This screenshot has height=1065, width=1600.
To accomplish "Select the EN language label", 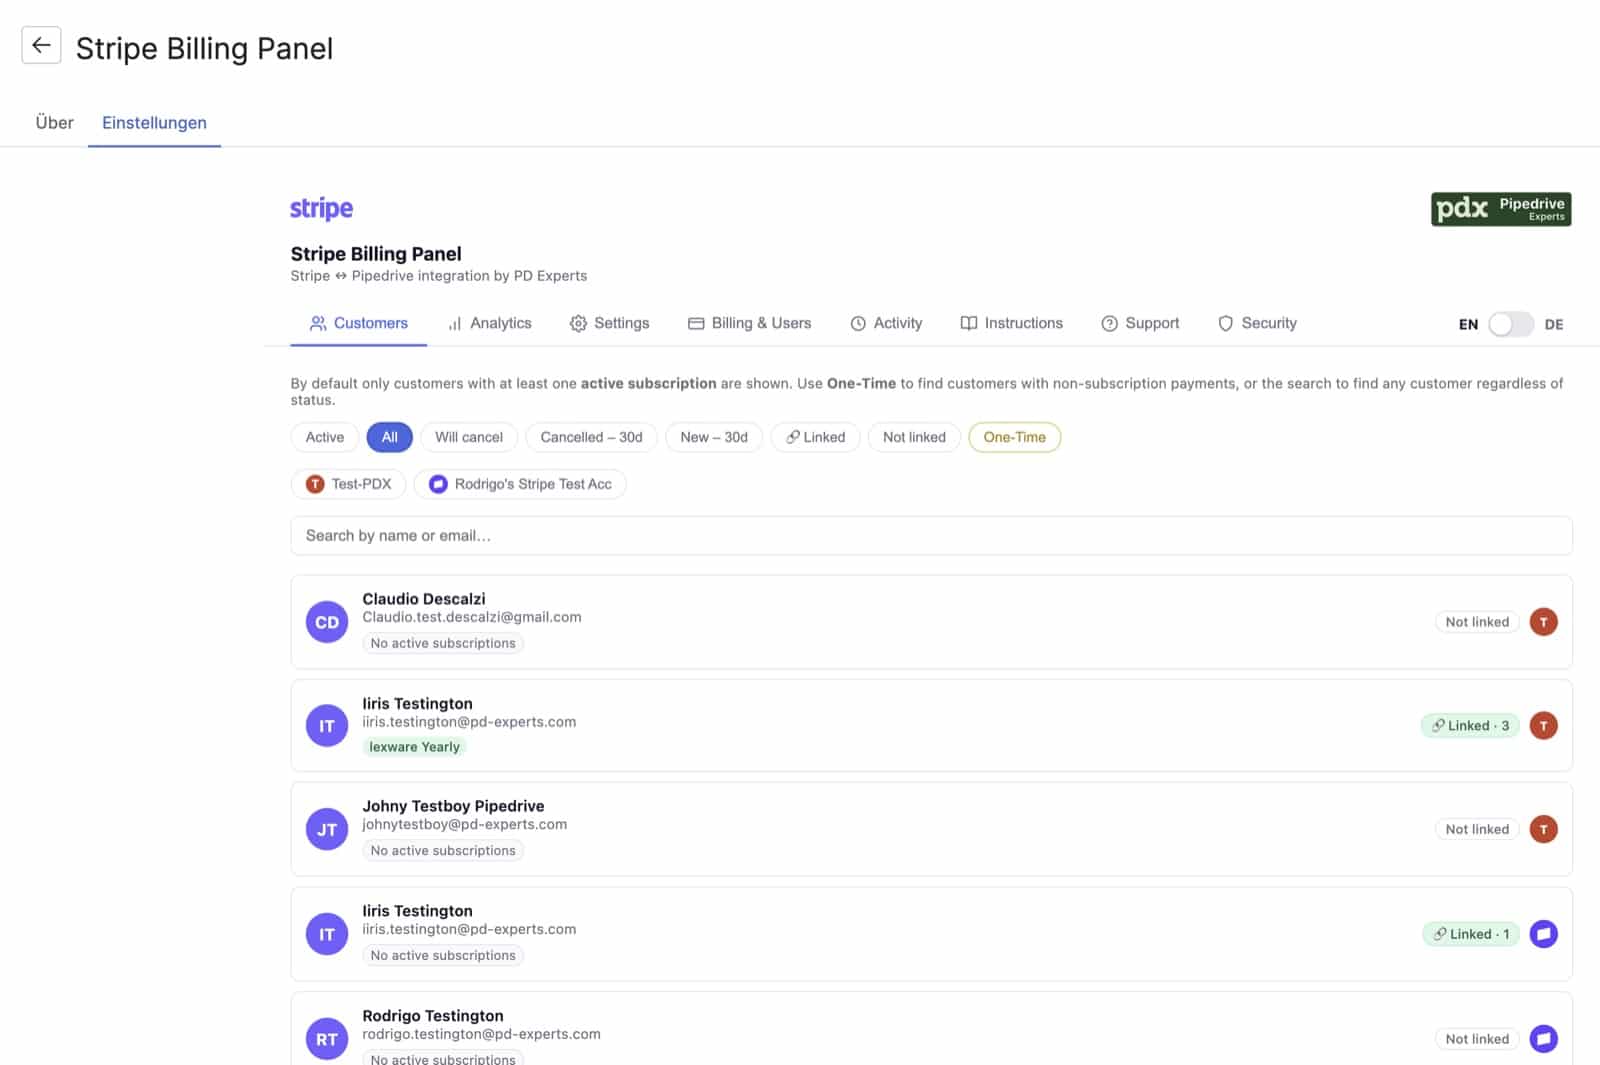I will pos(1468,324).
